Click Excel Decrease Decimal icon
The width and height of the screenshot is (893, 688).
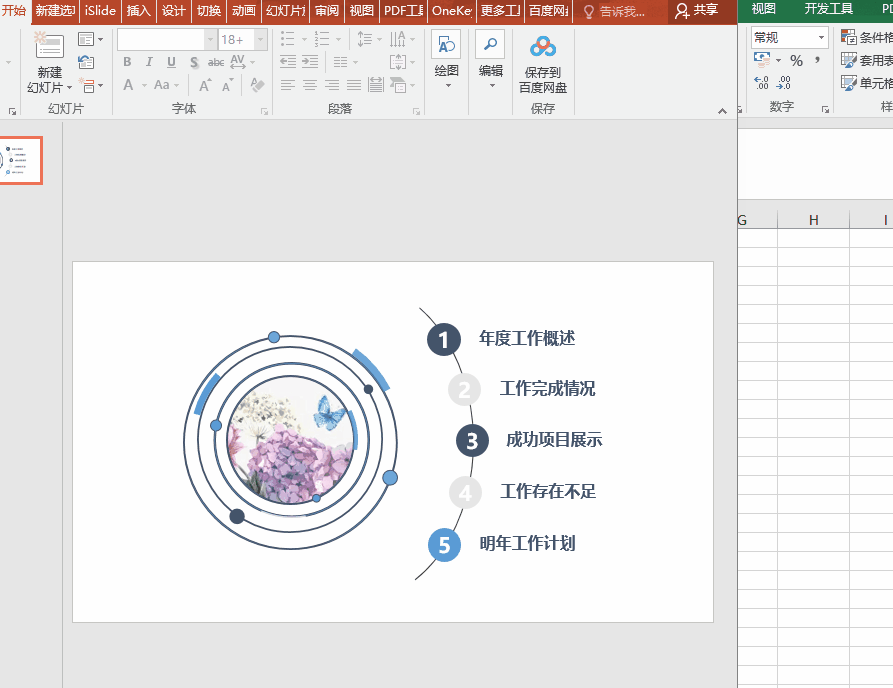[x=784, y=83]
